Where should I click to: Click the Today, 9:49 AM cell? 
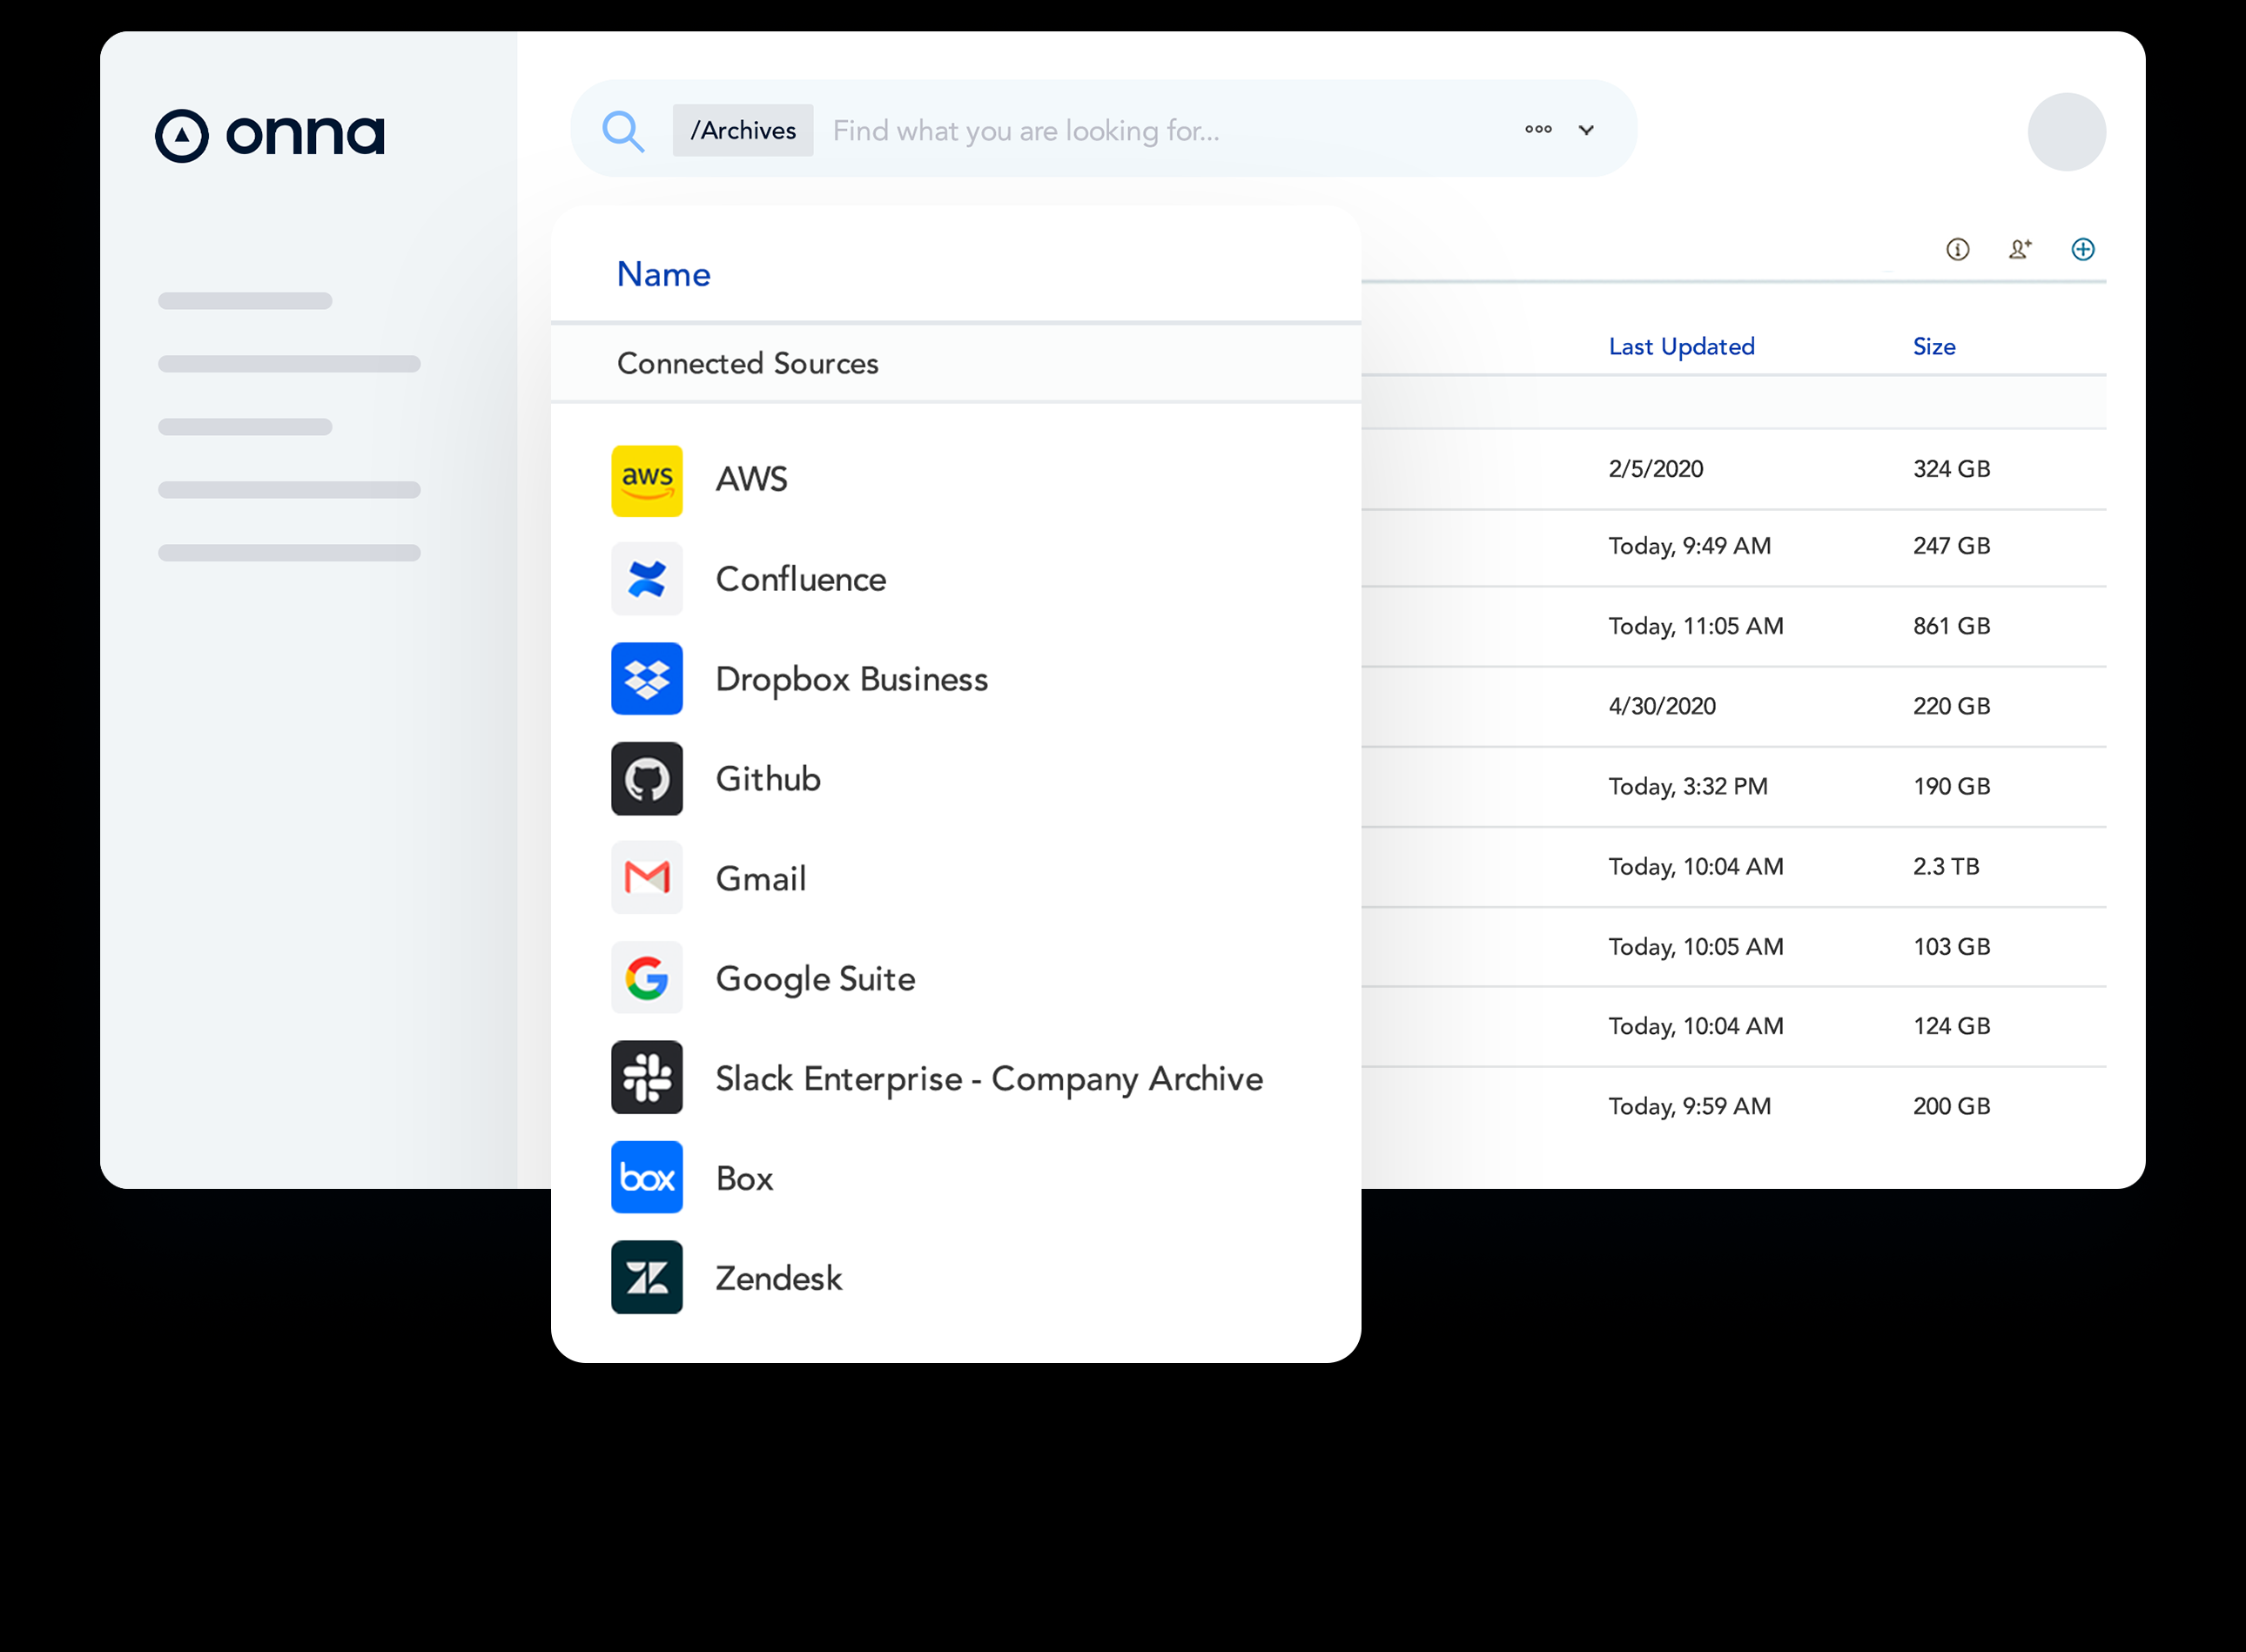(1690, 546)
